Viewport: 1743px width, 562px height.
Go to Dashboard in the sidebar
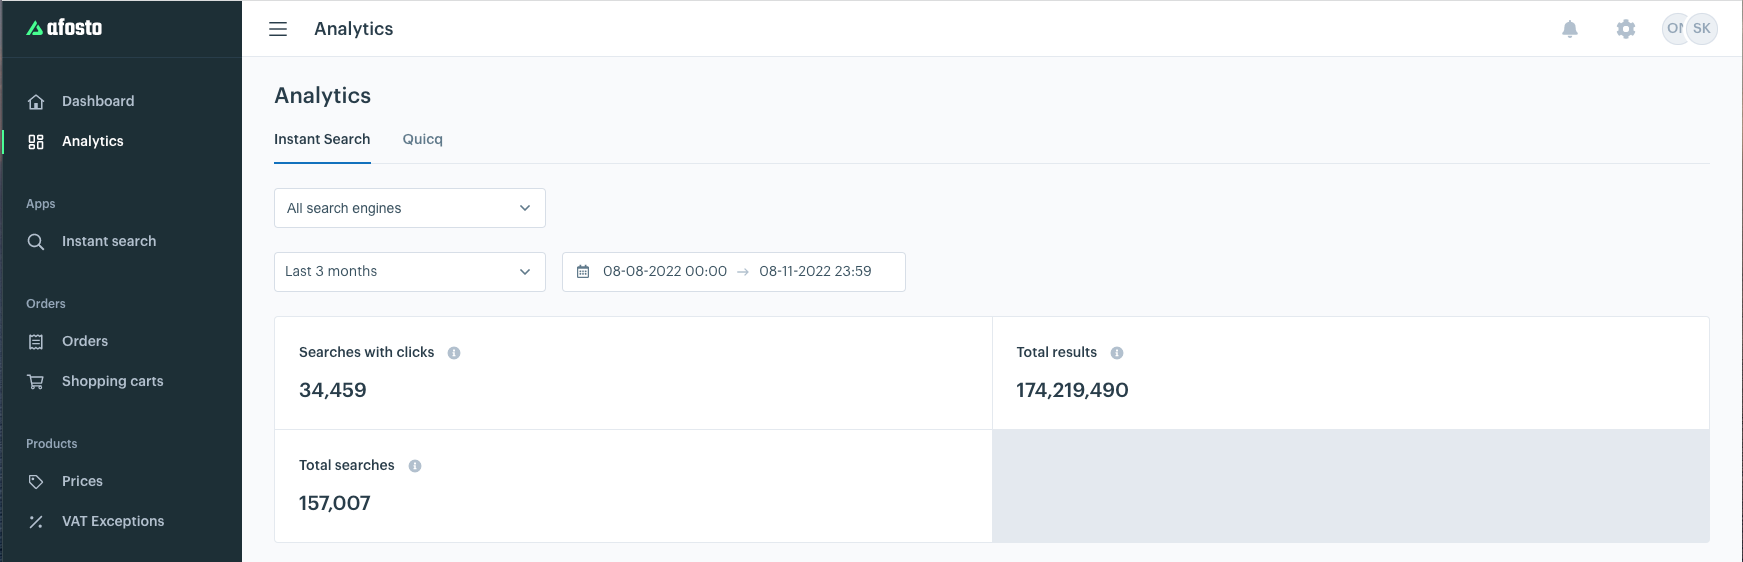pos(98,101)
